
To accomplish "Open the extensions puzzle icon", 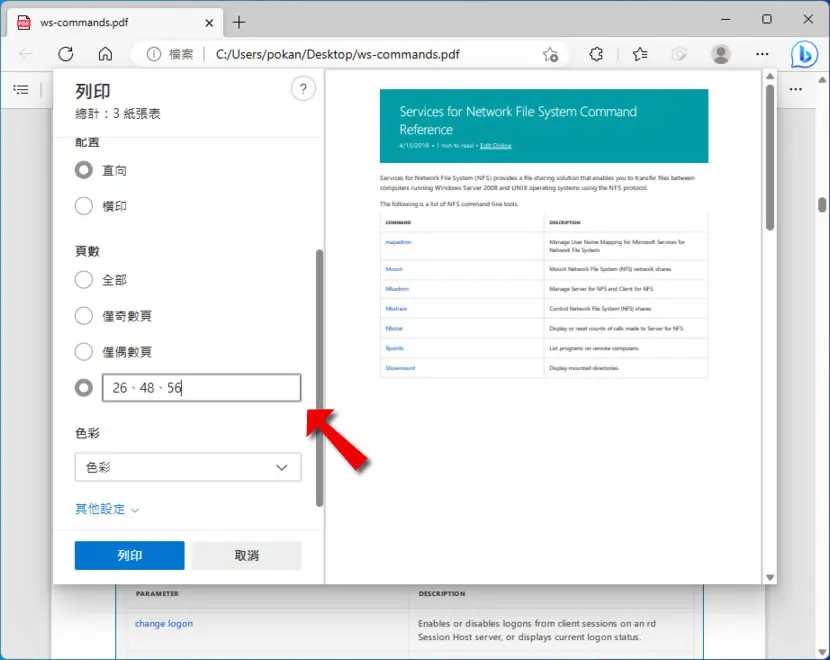I will [x=596, y=54].
